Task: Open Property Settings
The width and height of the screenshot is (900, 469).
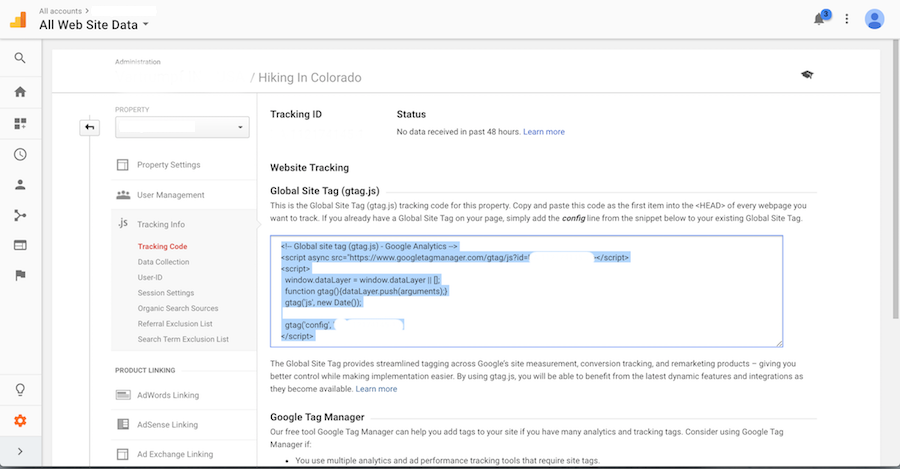Action: (169, 165)
